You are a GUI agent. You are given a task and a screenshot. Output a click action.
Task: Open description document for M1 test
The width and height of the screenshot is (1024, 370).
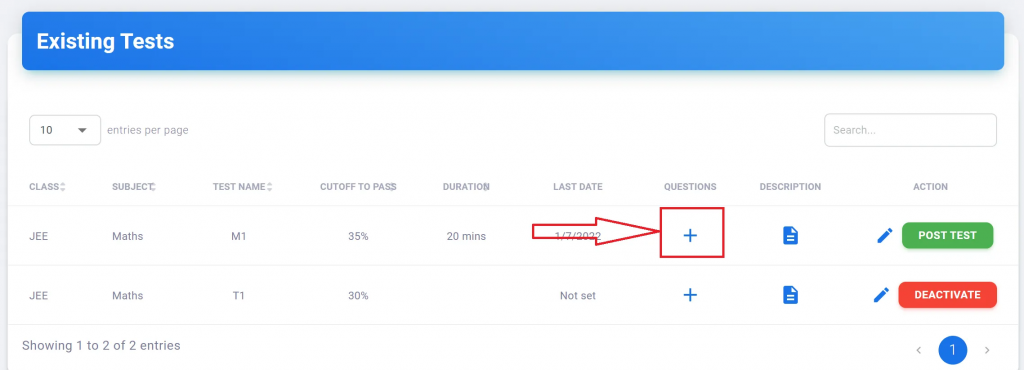[x=790, y=236]
